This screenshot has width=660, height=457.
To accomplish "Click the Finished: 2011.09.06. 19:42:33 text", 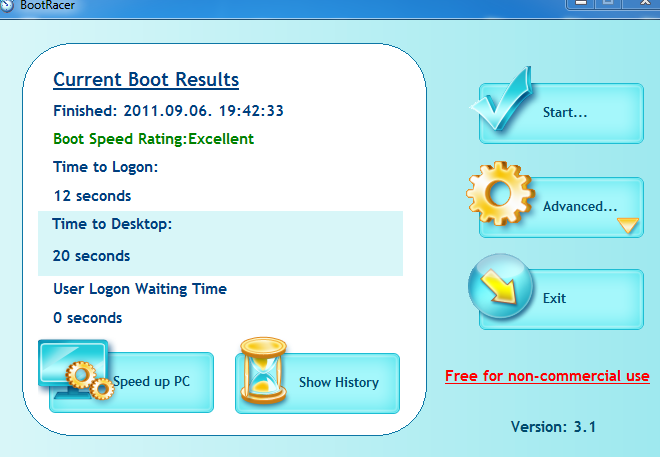I will 168,111.
